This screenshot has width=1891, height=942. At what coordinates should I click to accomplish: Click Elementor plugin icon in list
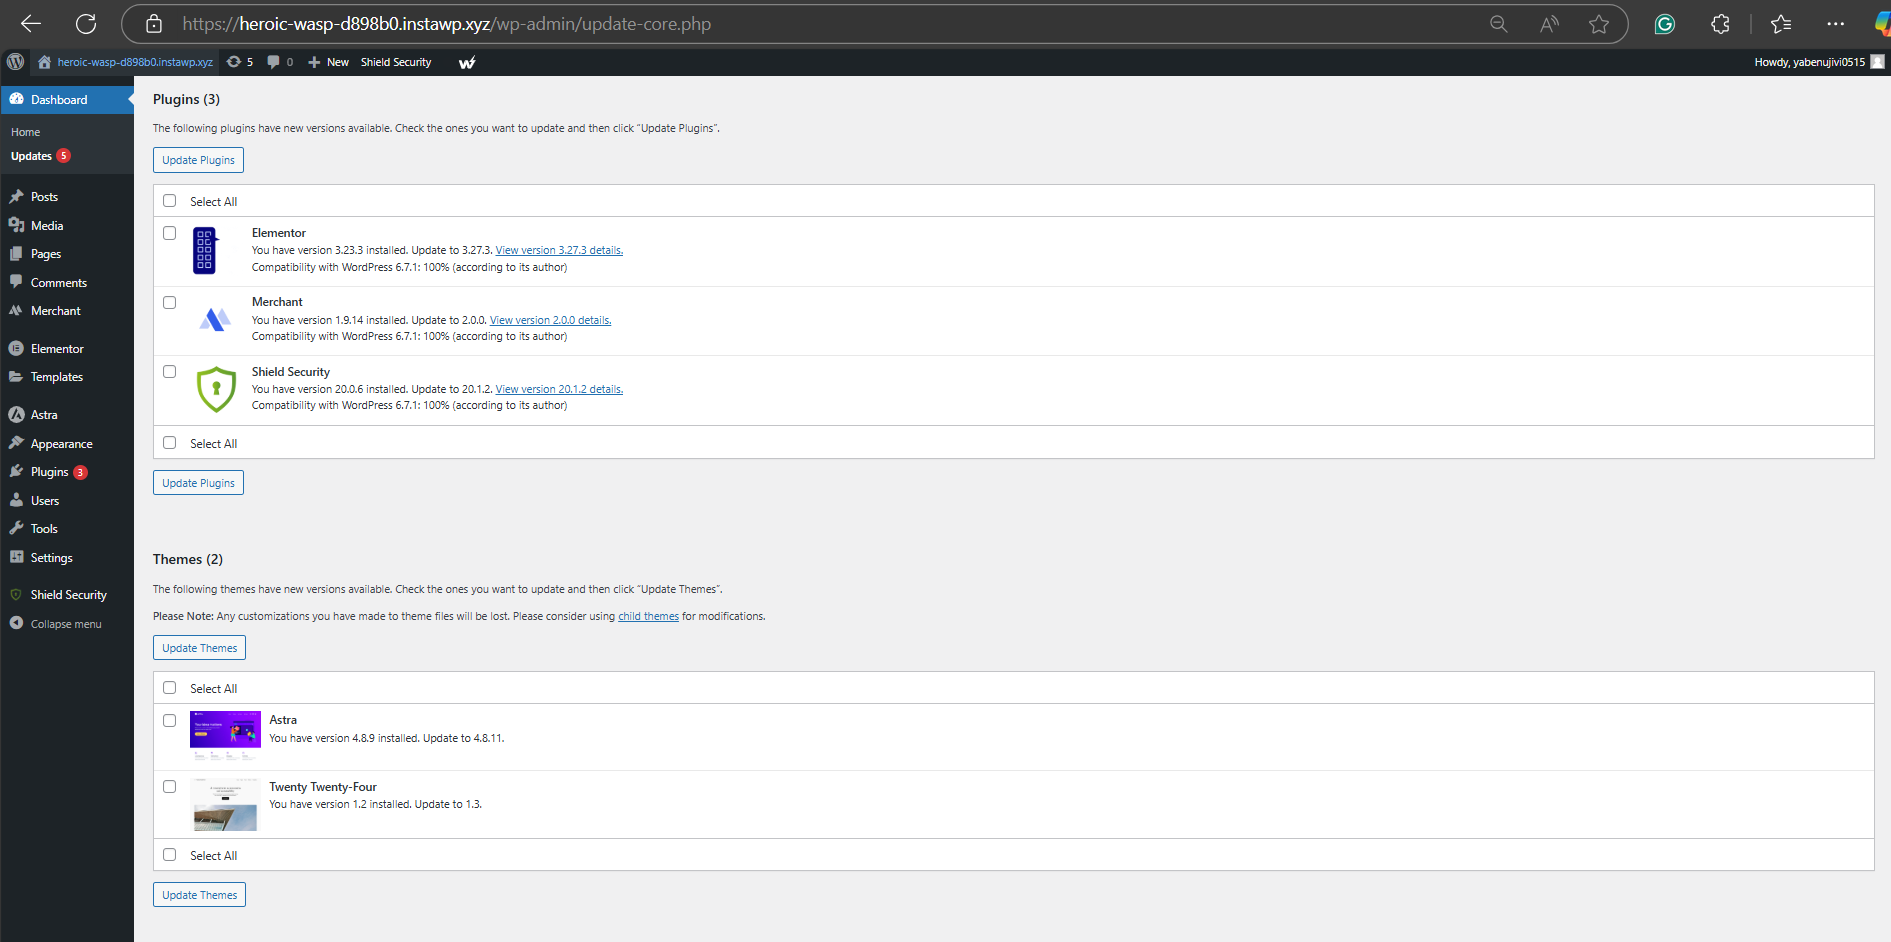(x=205, y=250)
